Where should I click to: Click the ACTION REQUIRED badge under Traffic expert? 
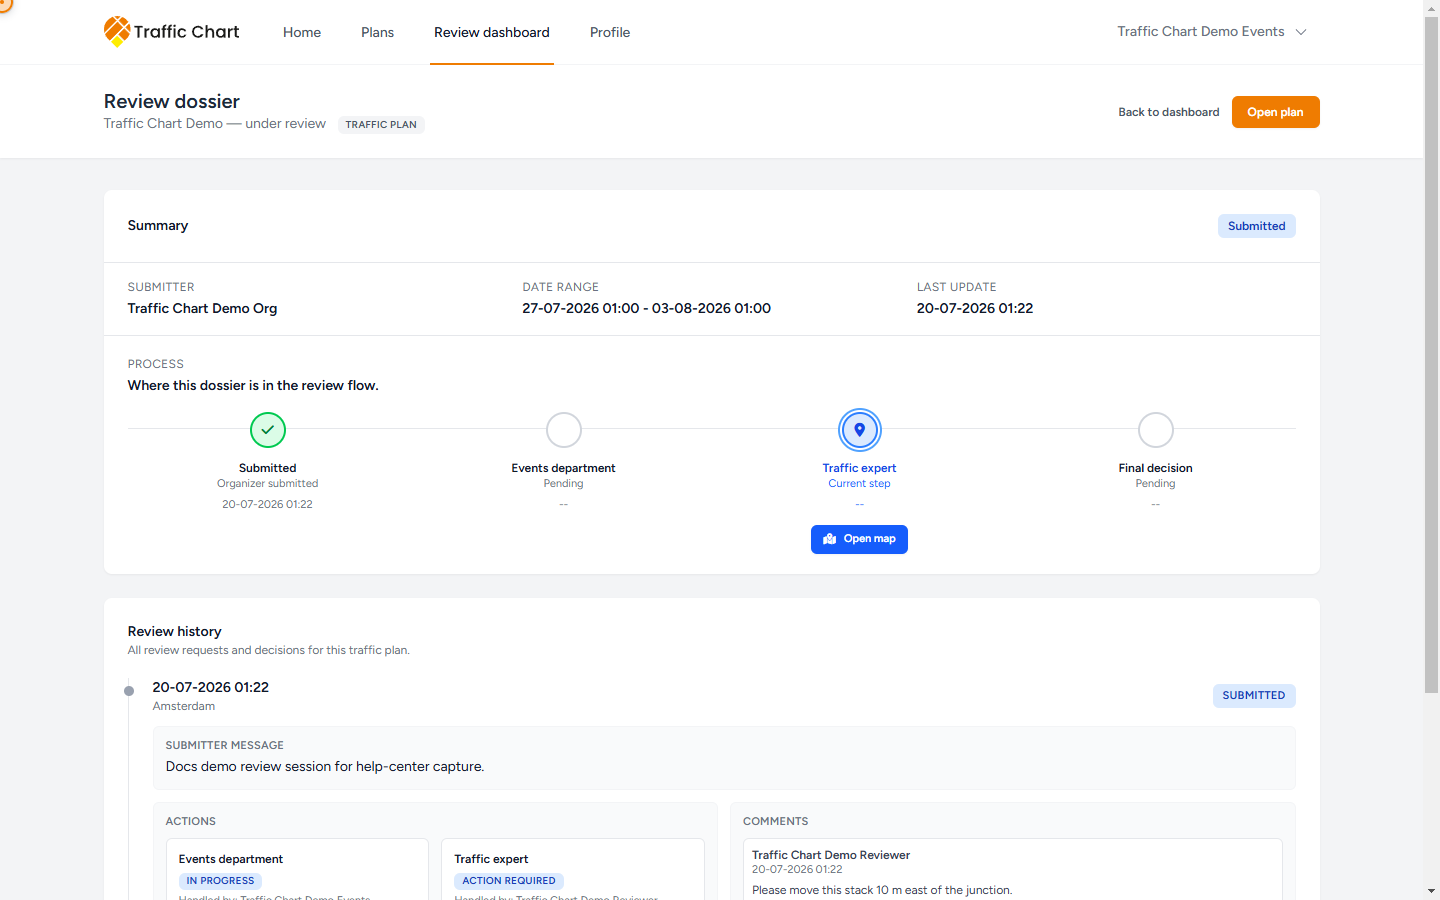pyautogui.click(x=509, y=881)
